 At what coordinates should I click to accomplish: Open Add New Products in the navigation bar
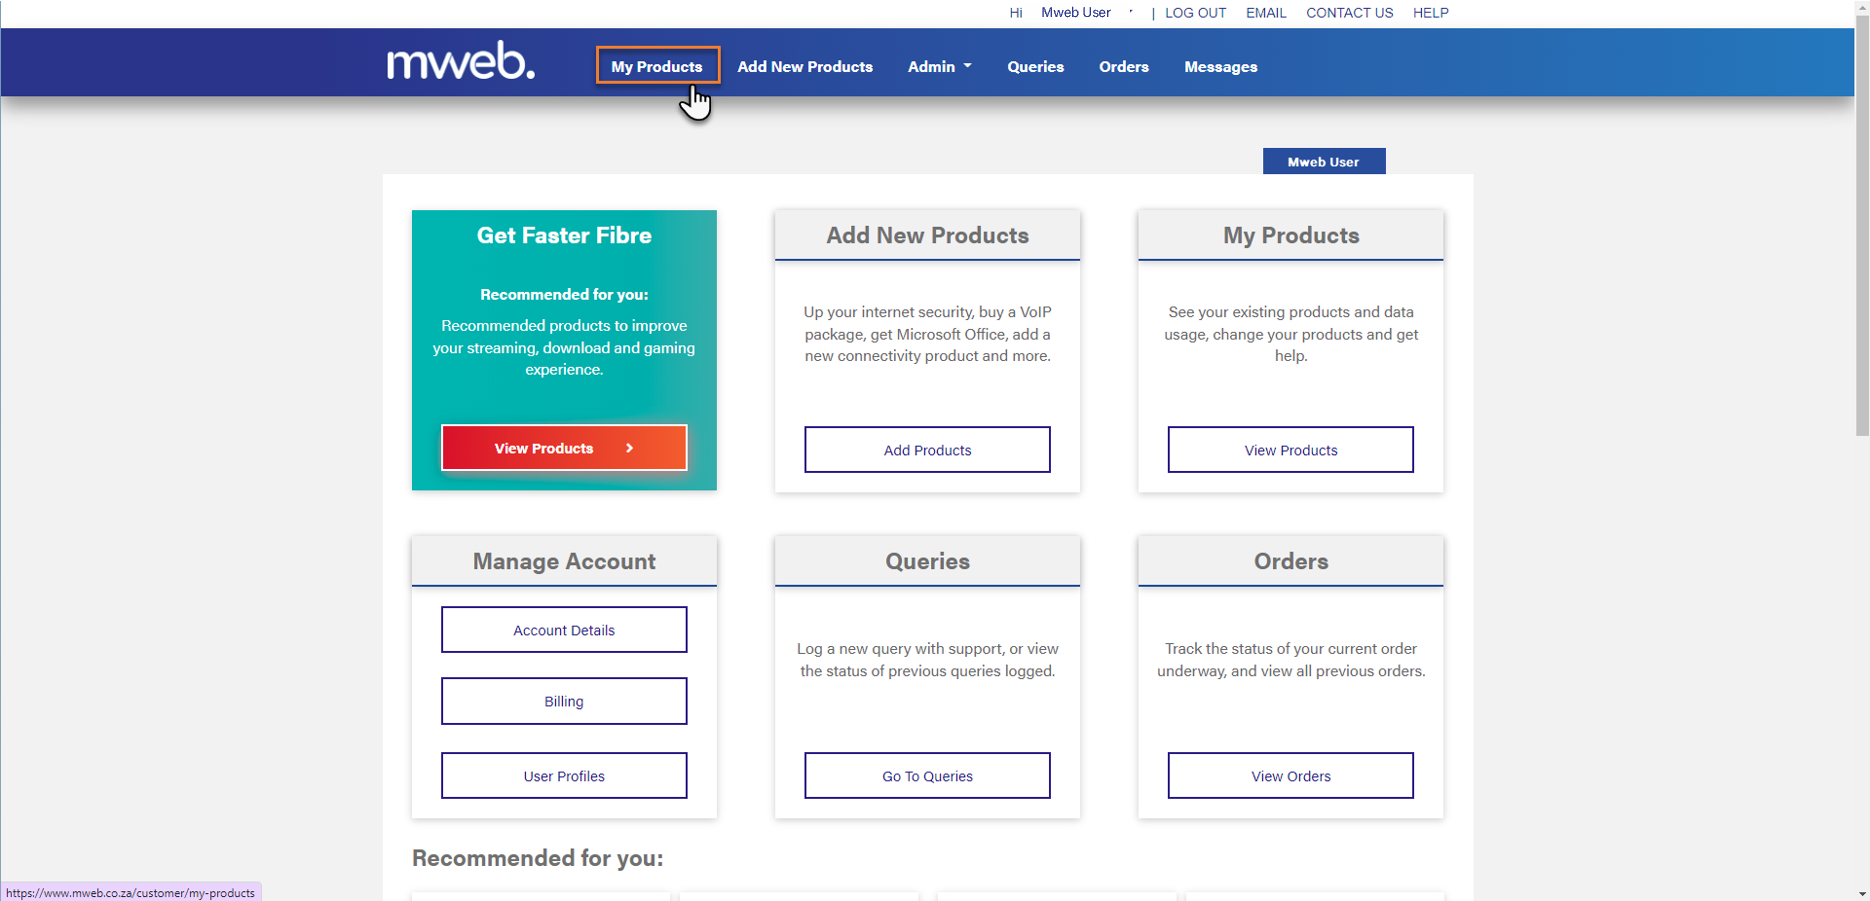click(805, 67)
